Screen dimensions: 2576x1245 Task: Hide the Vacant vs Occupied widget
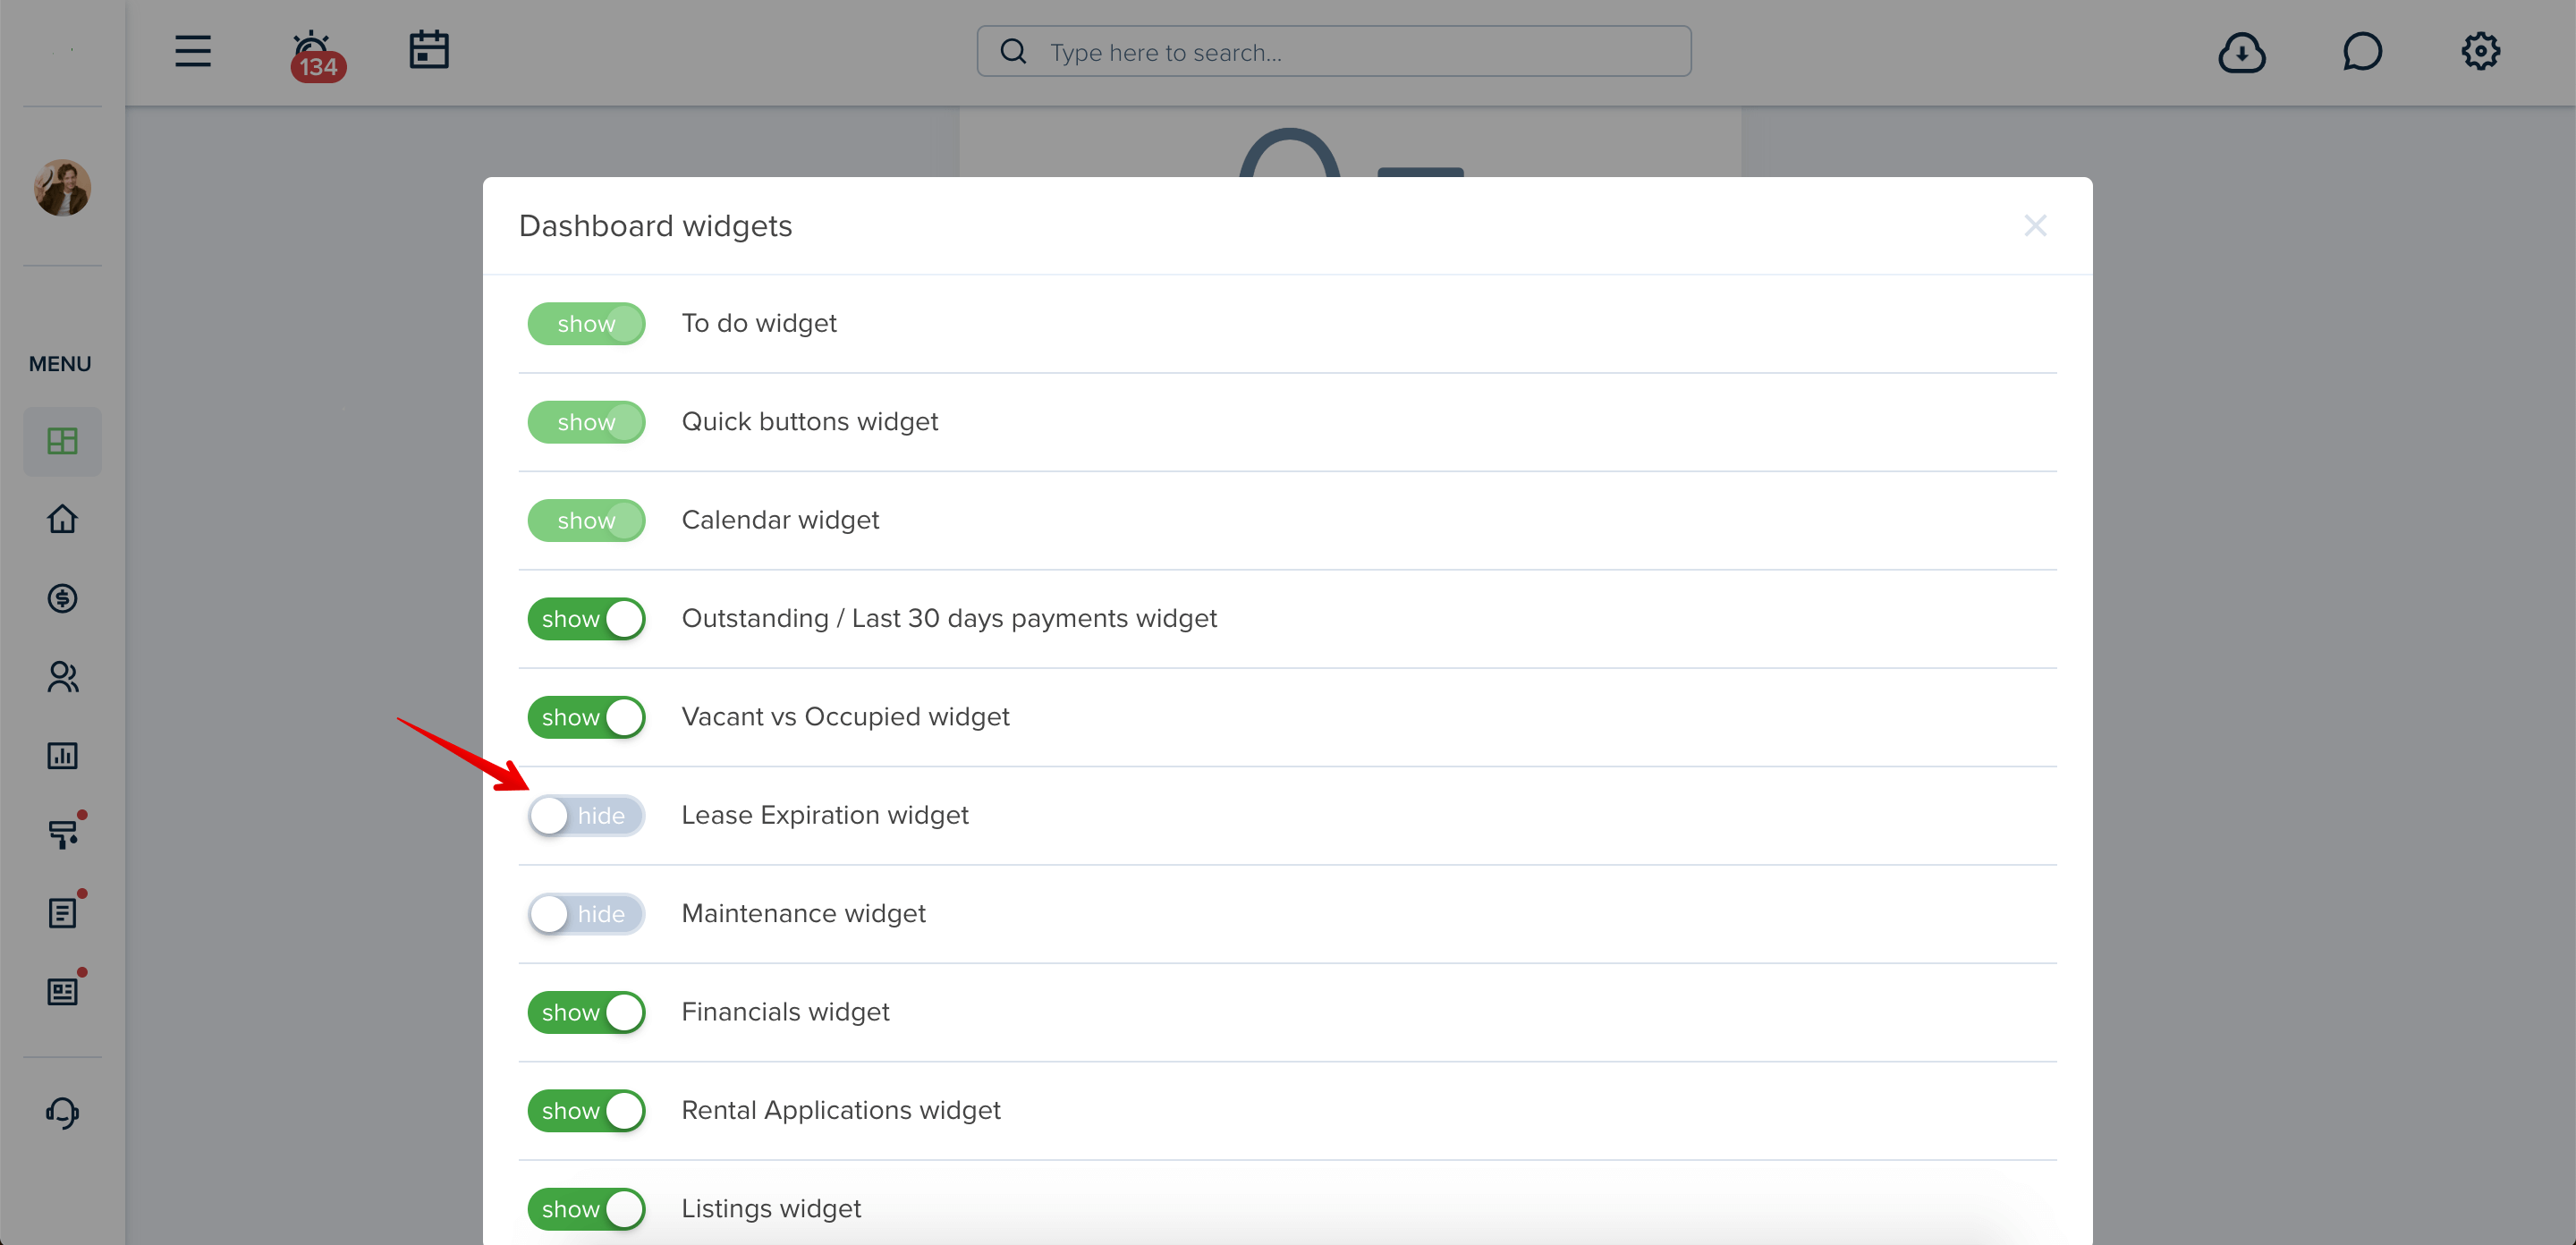point(586,717)
